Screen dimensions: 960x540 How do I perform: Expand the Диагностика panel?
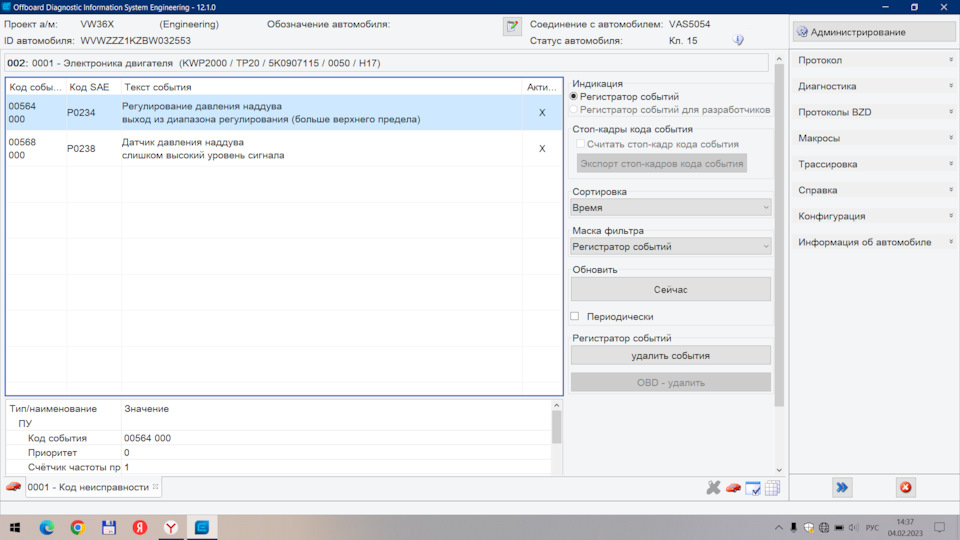(874, 86)
